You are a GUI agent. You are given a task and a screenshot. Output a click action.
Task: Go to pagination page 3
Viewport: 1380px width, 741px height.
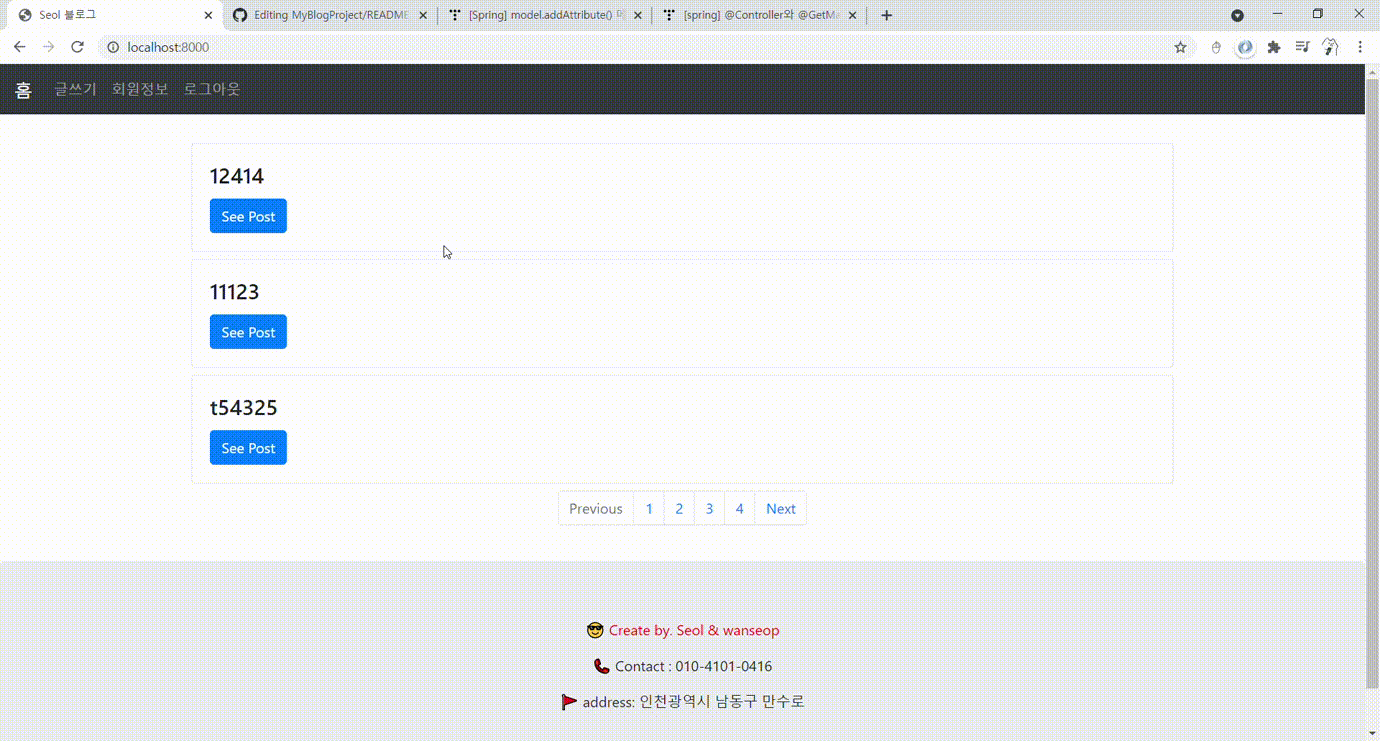(x=709, y=508)
